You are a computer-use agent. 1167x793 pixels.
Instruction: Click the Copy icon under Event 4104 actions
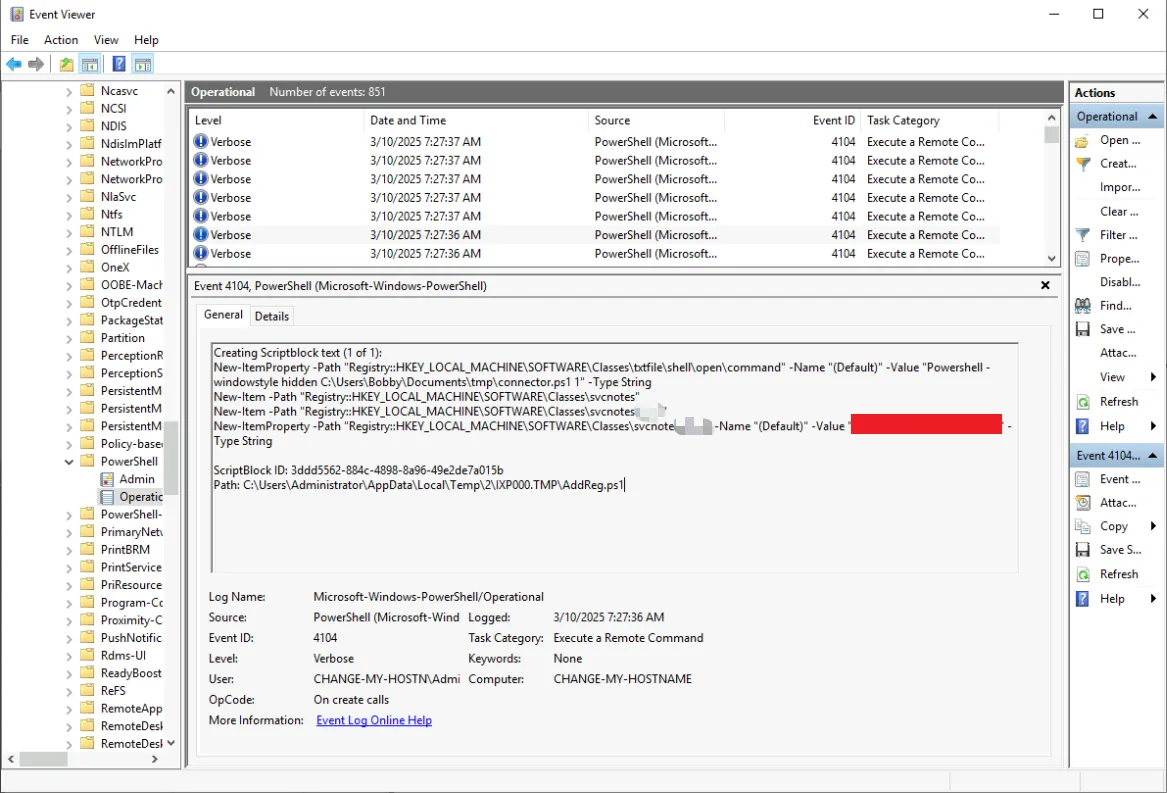click(x=1082, y=526)
